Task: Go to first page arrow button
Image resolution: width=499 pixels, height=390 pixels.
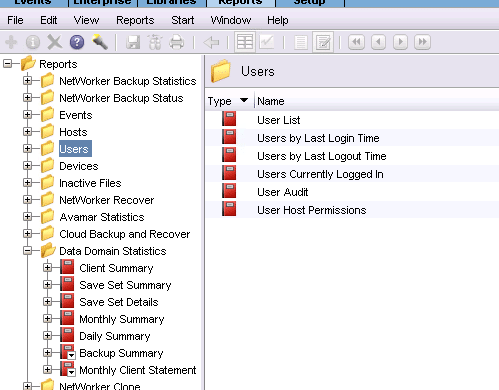Action: [x=356, y=42]
